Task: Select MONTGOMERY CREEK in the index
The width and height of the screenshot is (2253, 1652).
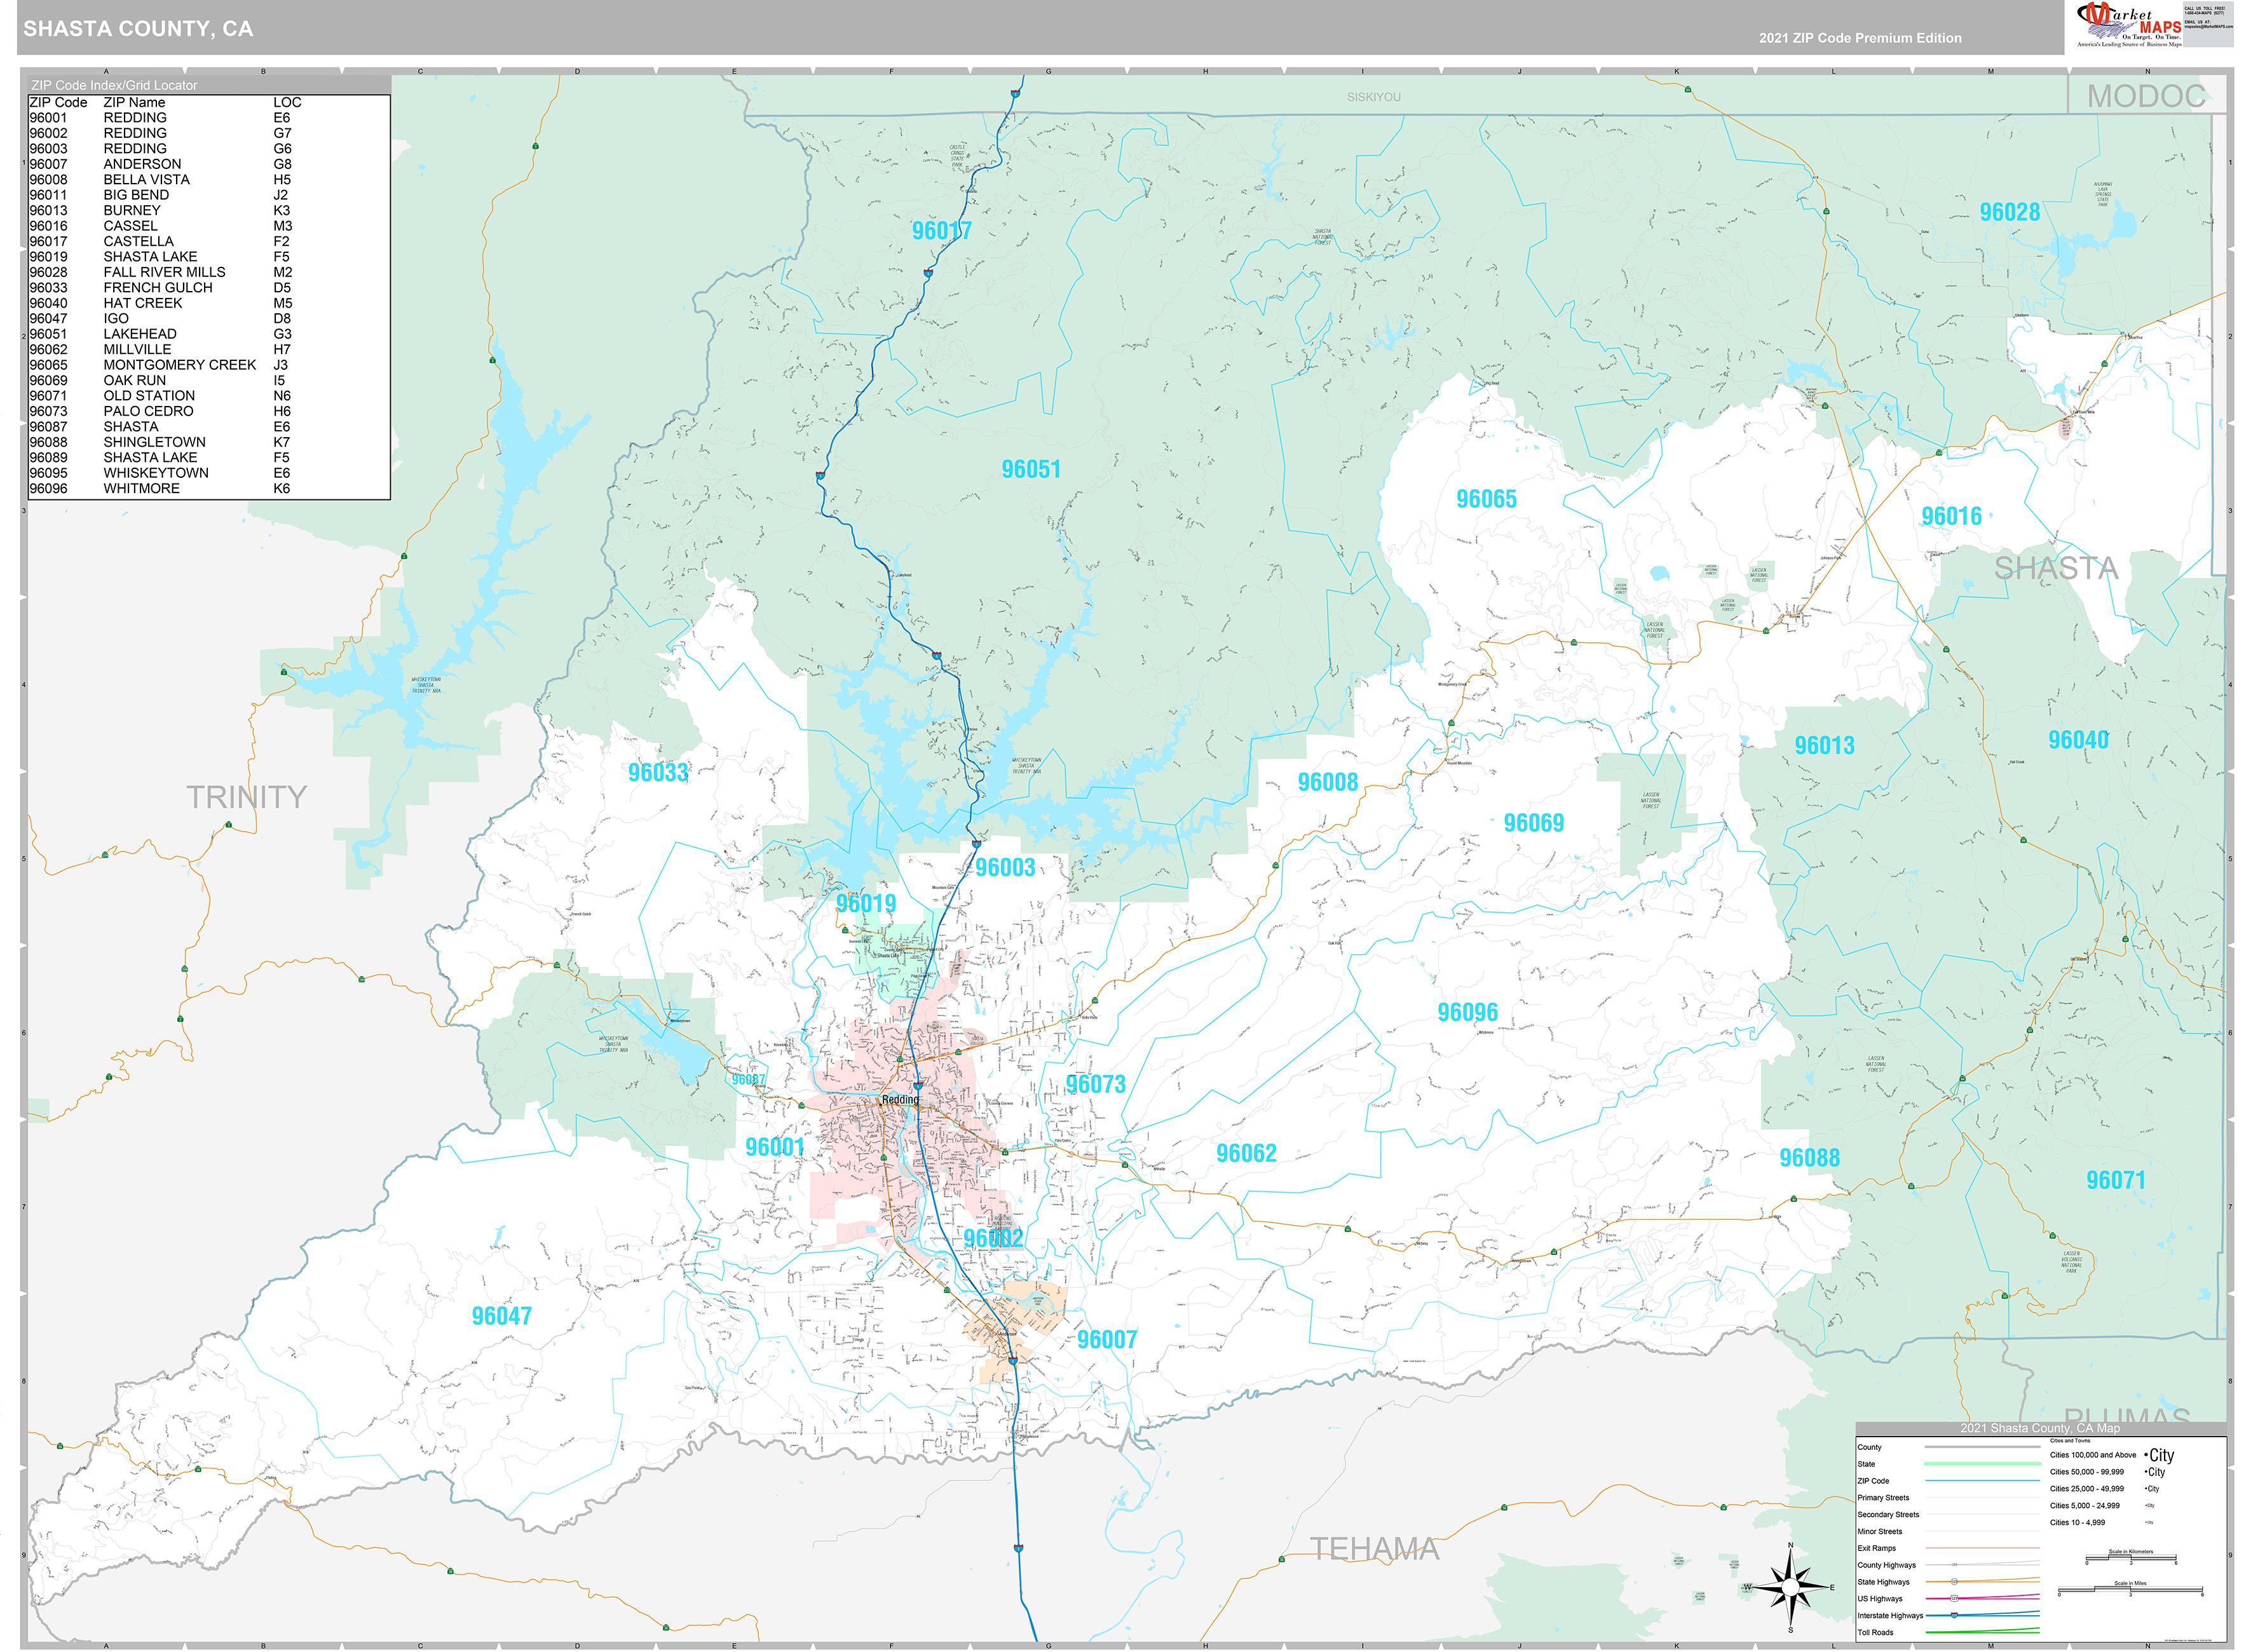Action: [165, 365]
